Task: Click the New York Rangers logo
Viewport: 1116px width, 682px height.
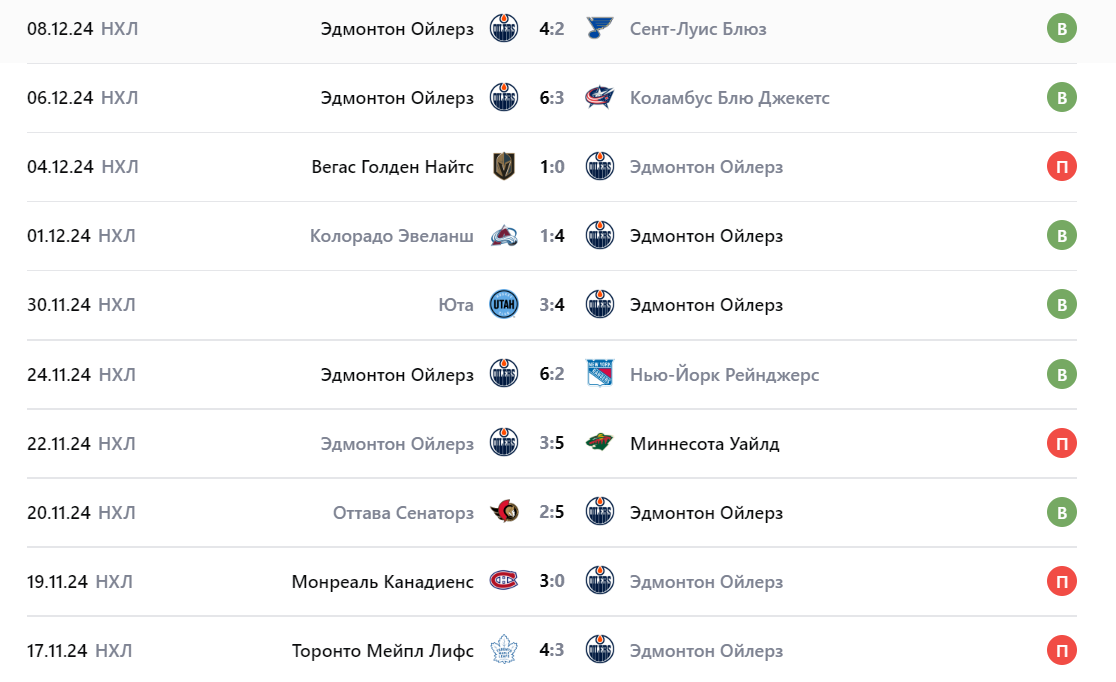Action: 600,374
